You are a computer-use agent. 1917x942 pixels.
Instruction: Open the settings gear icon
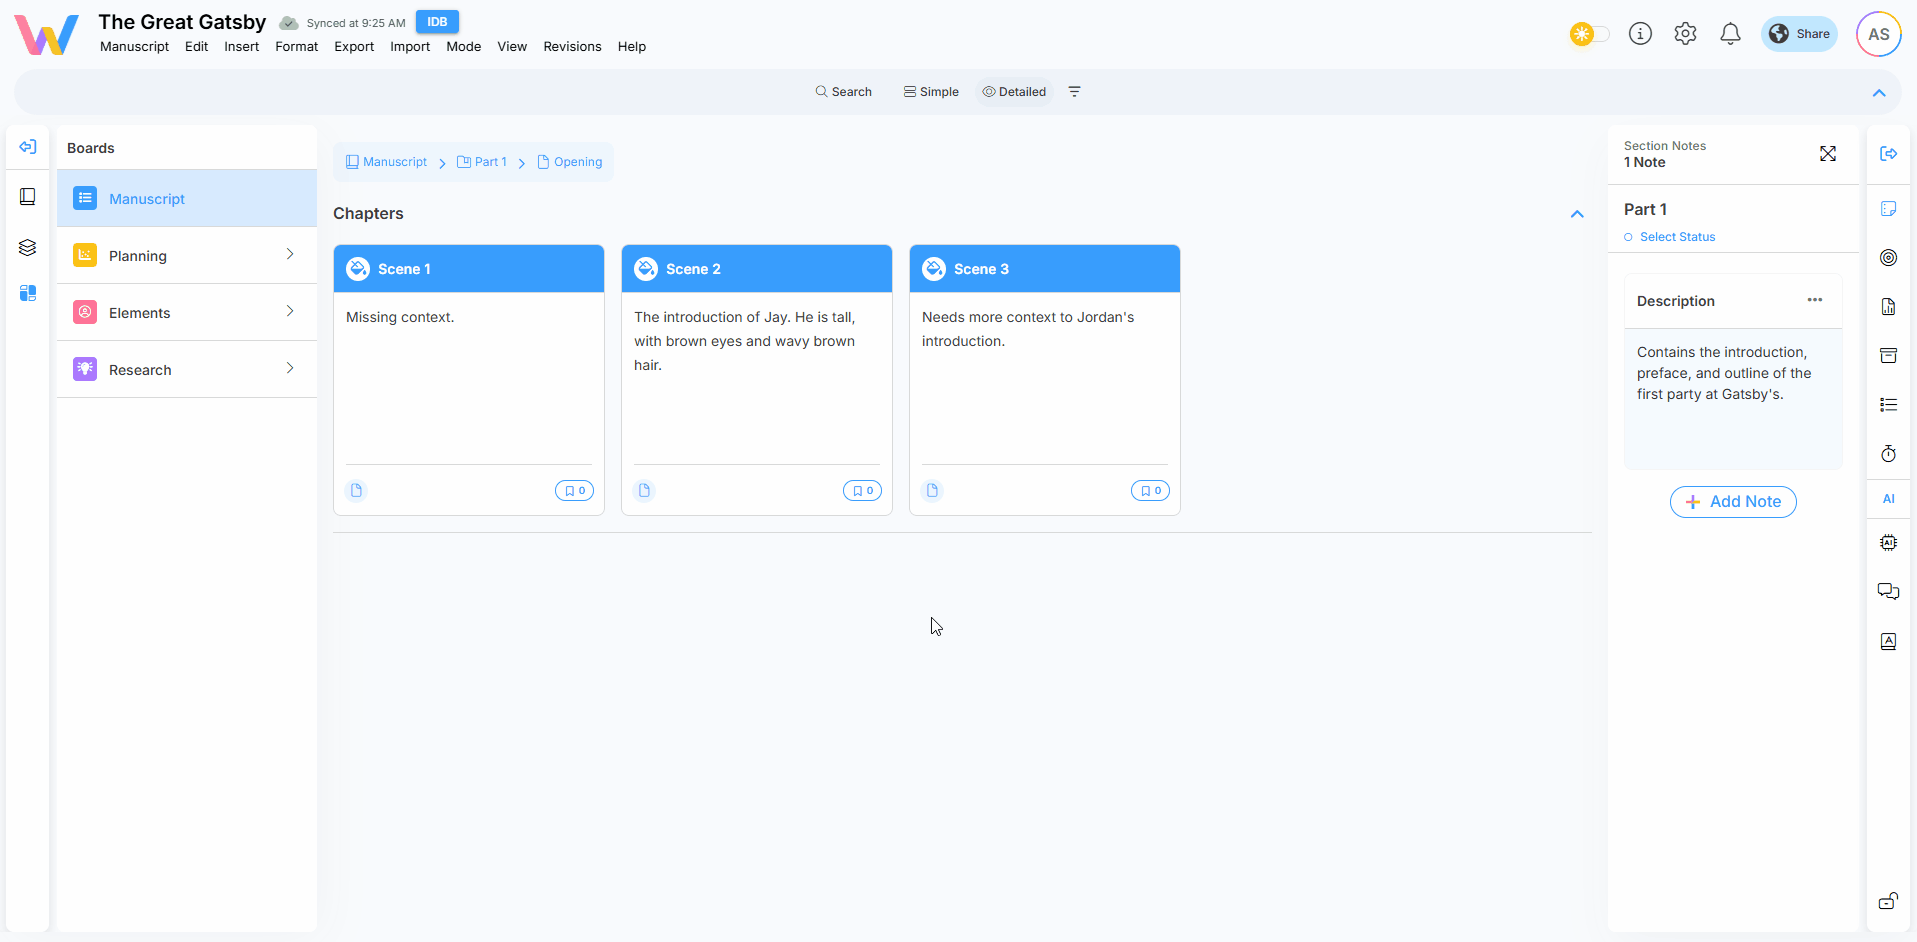[1685, 34]
